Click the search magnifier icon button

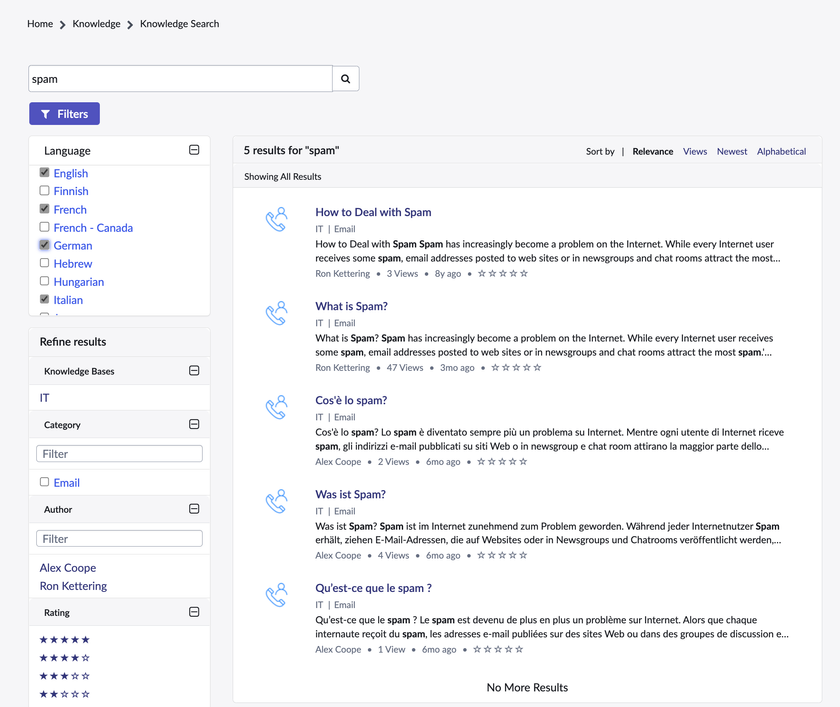pos(346,79)
